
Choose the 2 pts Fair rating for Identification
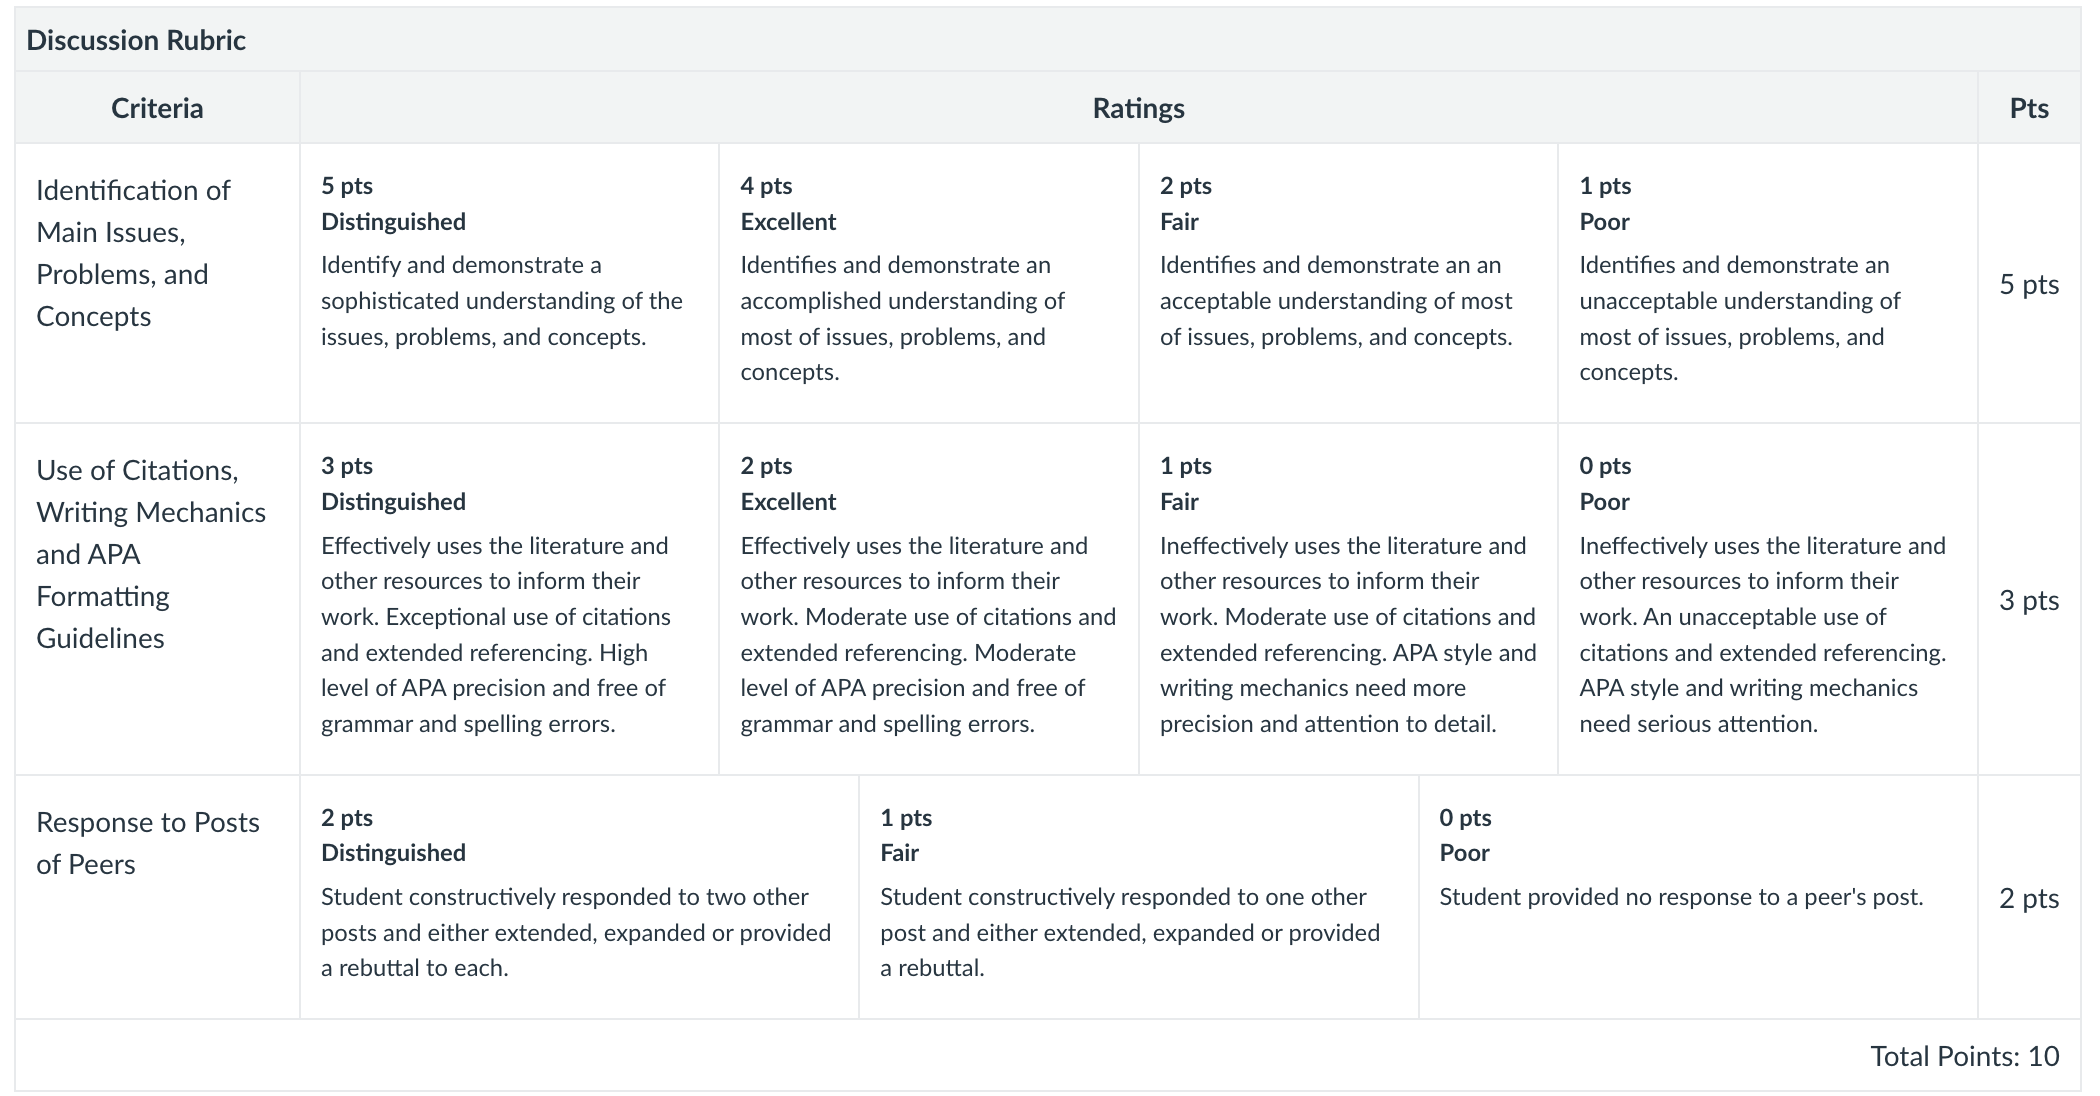click(x=1348, y=283)
